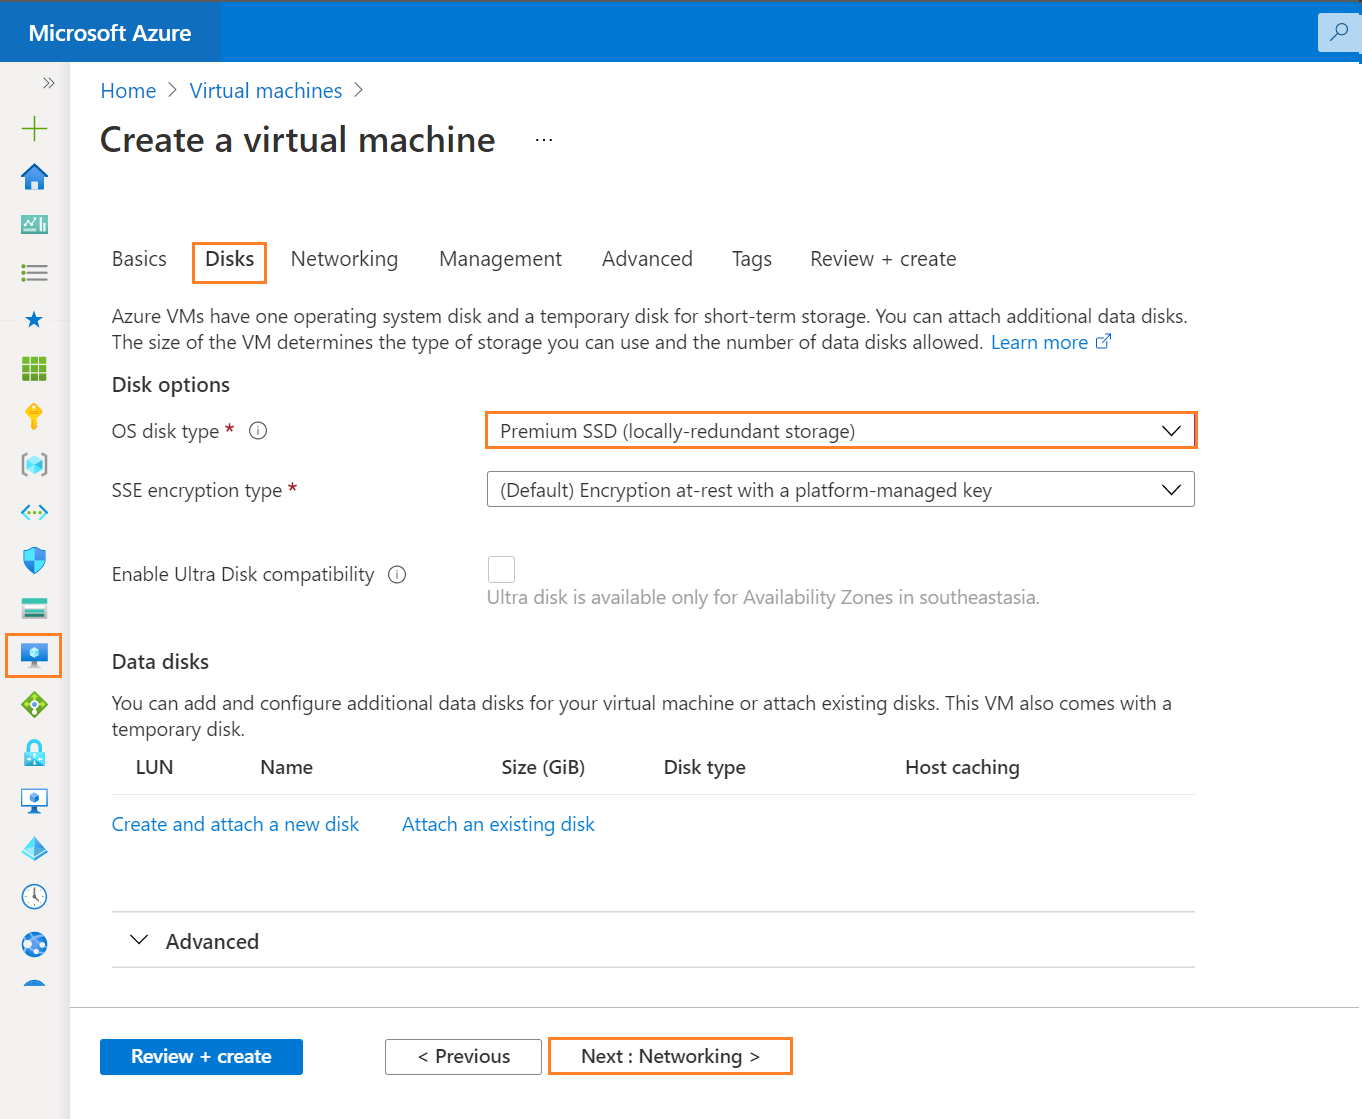Open All resources green grid icon

coord(34,368)
